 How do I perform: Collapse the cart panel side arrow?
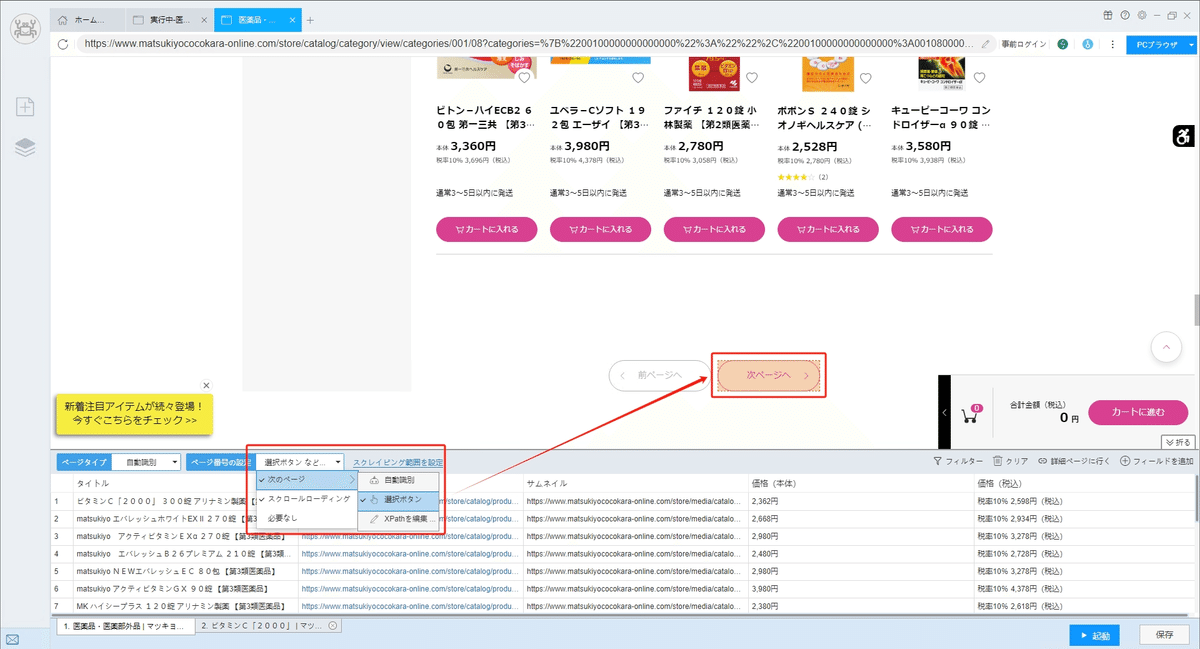click(945, 412)
